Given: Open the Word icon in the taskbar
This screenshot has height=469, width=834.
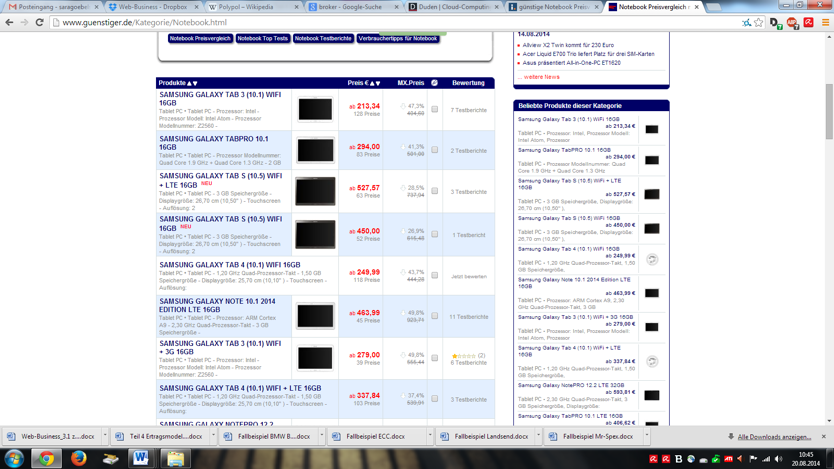Looking at the screenshot, I should point(141,458).
